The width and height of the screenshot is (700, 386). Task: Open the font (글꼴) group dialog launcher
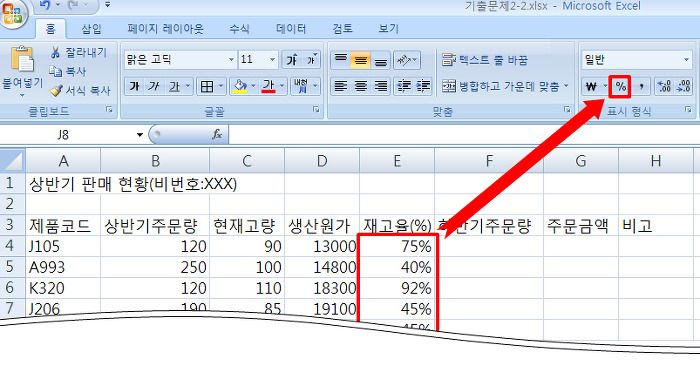coord(316,109)
